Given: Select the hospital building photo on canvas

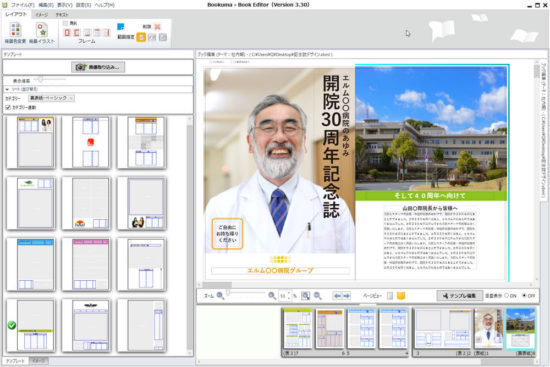Looking at the screenshot, I should (431, 128).
